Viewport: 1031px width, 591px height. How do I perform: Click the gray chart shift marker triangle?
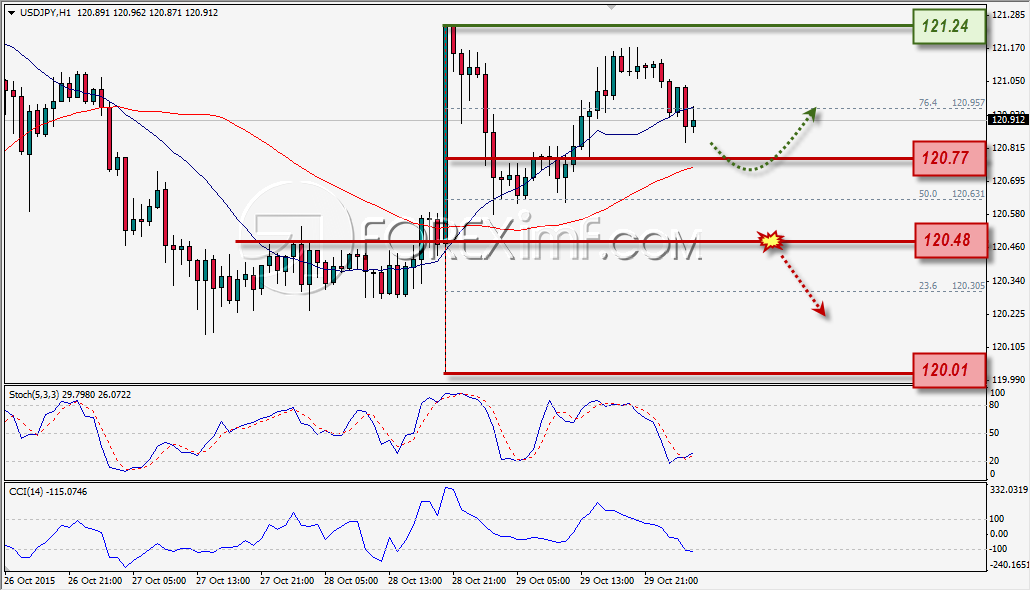(611, 7)
